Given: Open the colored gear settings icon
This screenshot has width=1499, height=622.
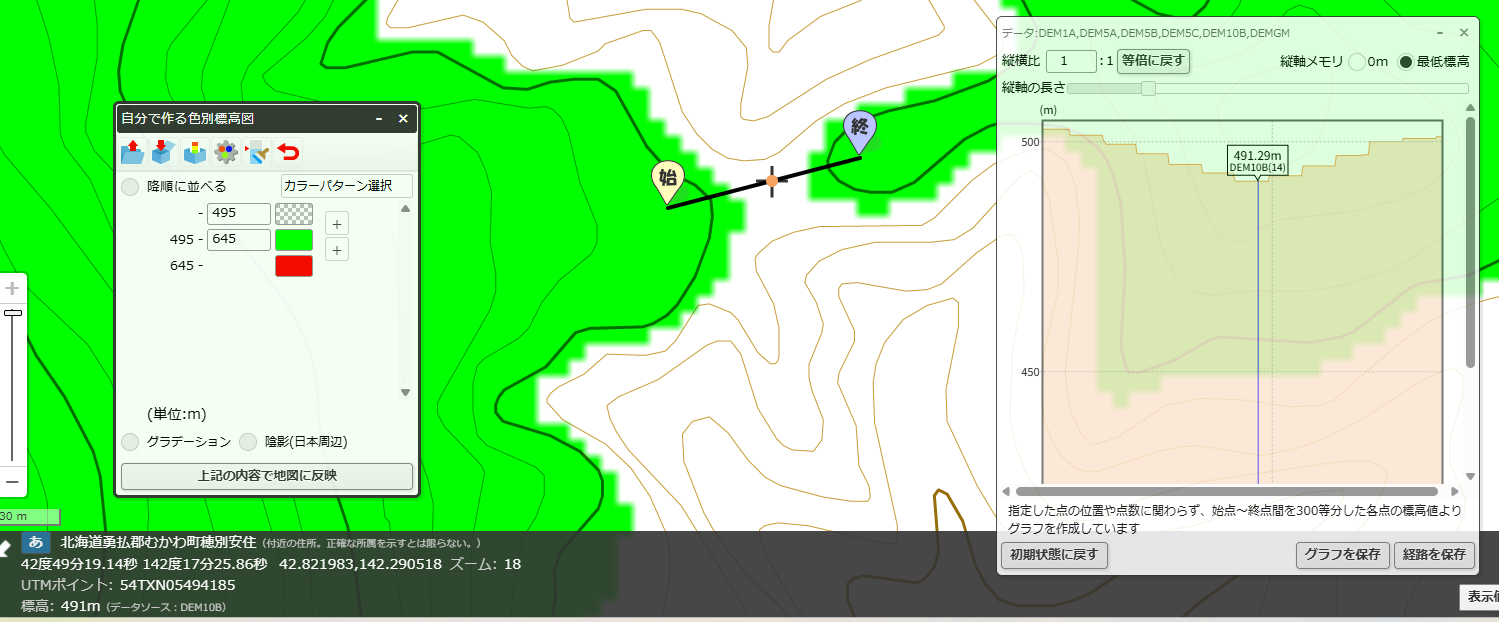Looking at the screenshot, I should [x=226, y=152].
